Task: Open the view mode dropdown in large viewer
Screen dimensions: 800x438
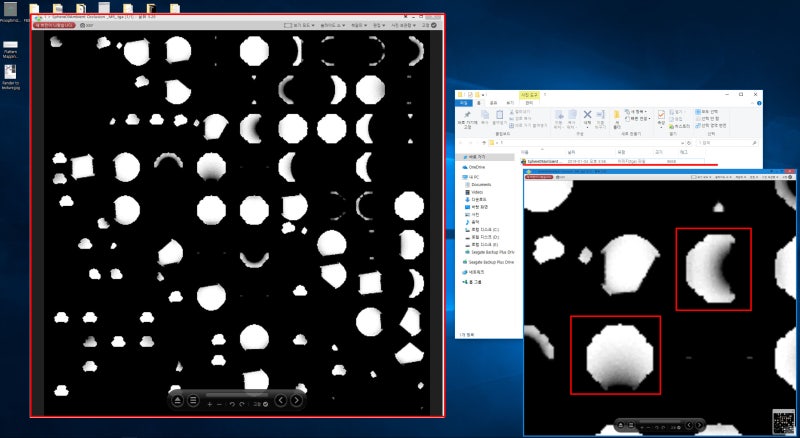Action: 300,25
